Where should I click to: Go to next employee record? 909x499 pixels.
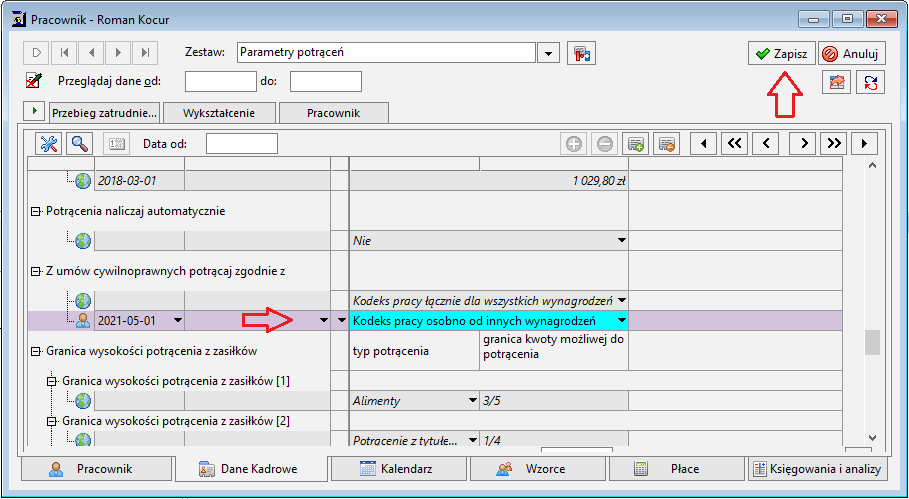click(118, 53)
